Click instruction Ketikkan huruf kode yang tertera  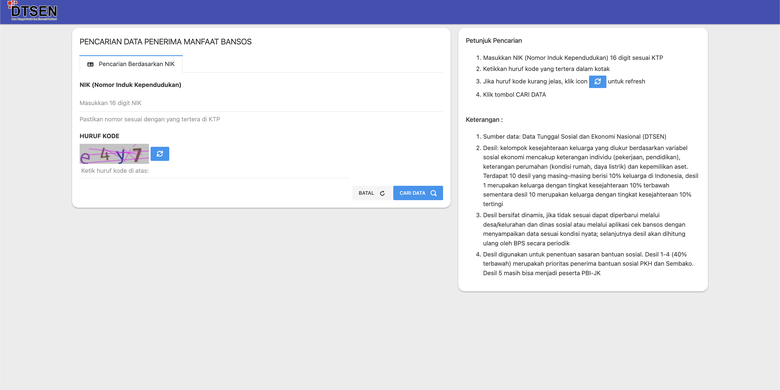point(546,69)
